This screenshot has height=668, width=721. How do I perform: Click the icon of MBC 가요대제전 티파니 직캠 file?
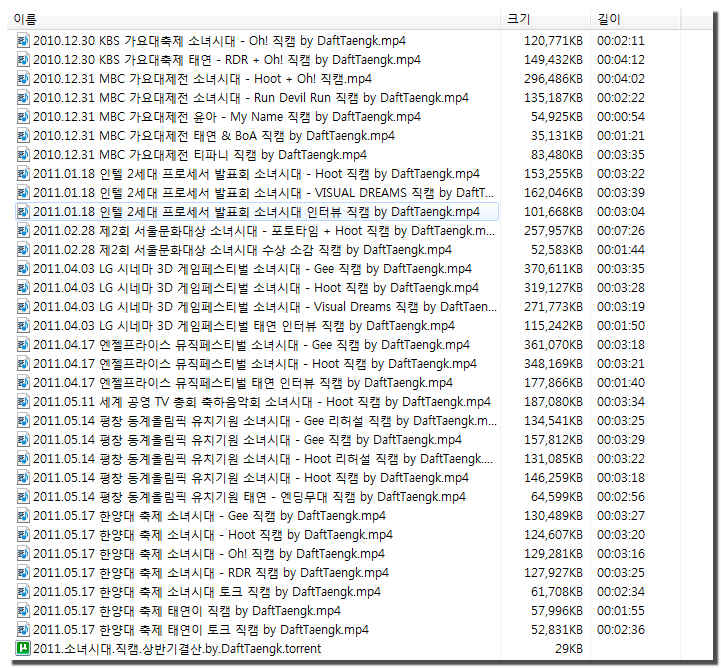[x=23, y=155]
